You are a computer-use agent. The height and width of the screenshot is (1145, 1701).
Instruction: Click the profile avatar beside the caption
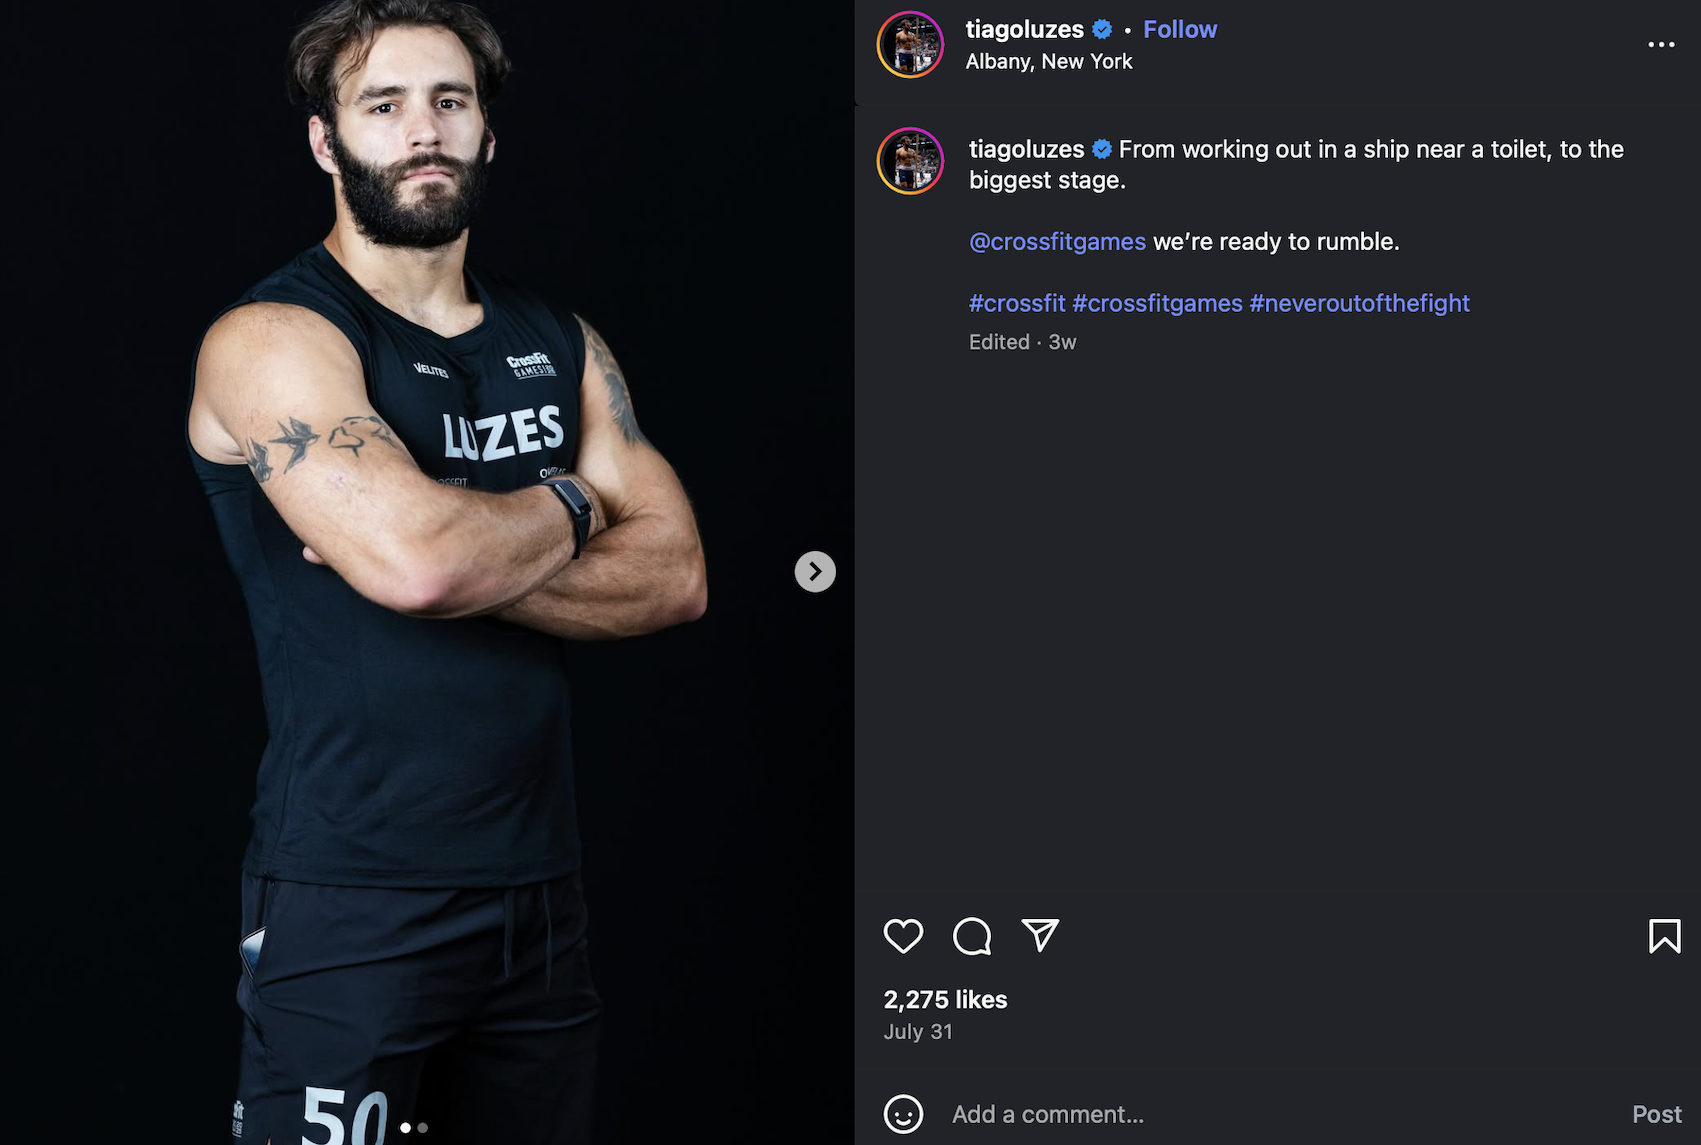click(910, 161)
